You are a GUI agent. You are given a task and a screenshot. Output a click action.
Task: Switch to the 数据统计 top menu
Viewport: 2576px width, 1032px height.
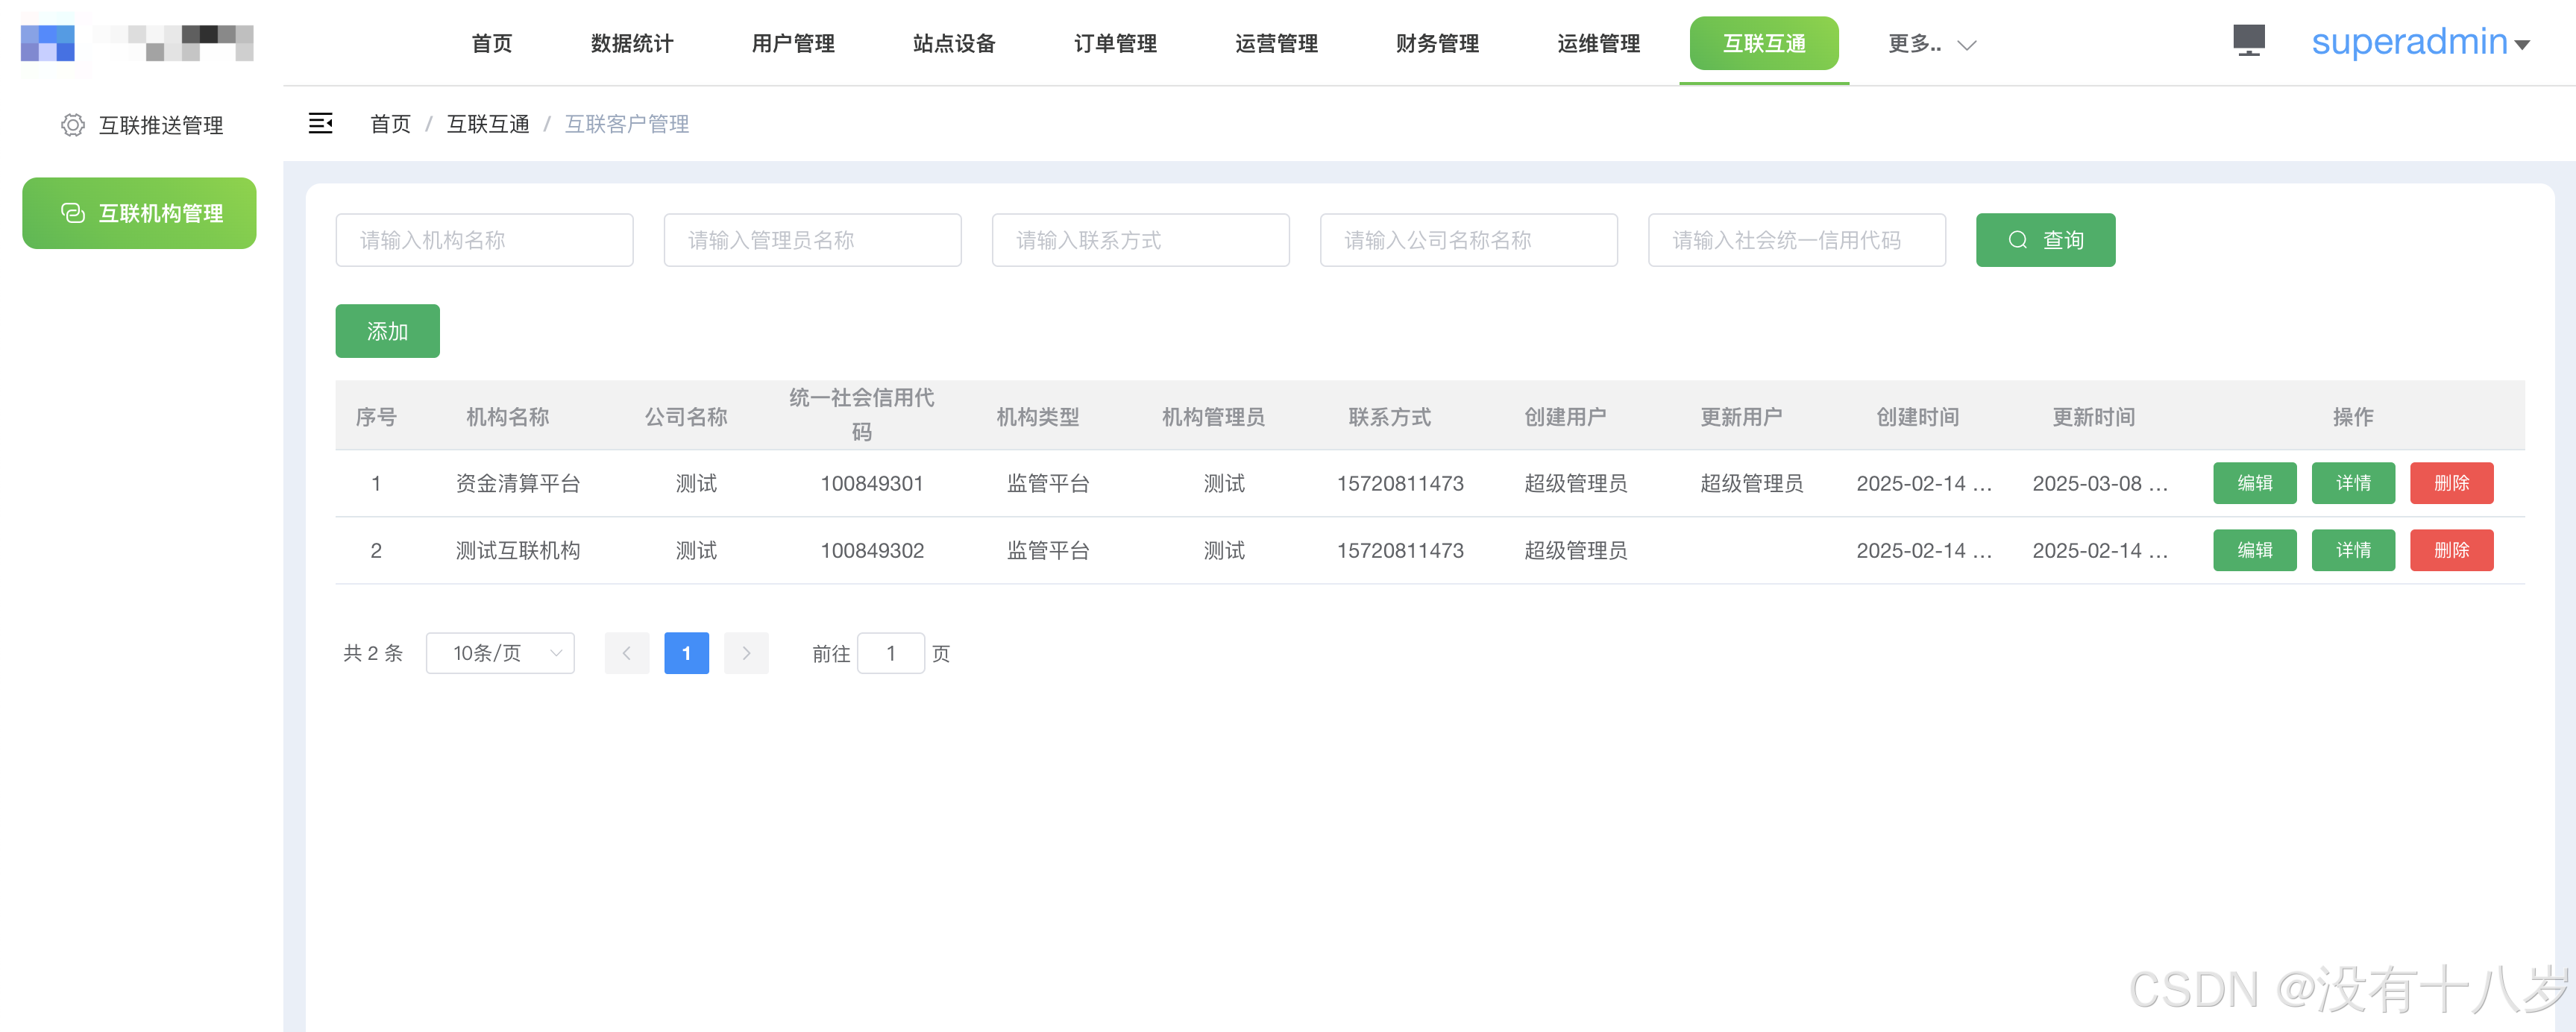click(632, 43)
